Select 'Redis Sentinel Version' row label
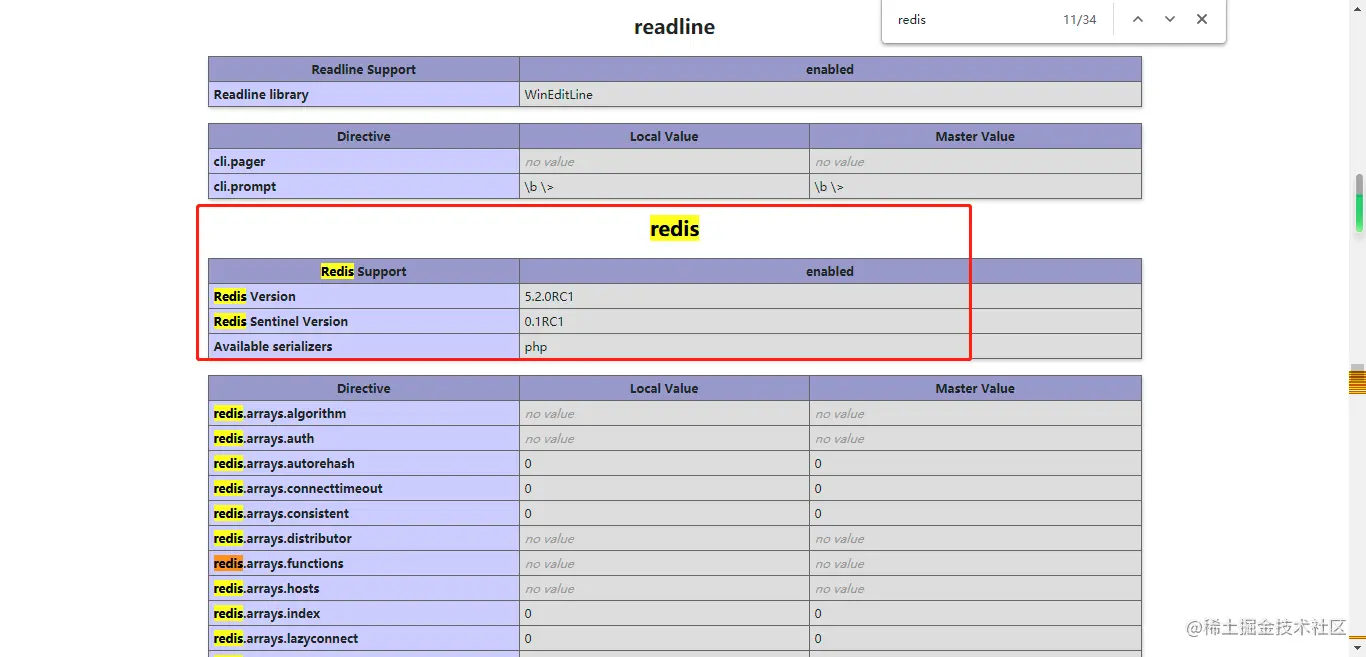This screenshot has height=657, width=1366. point(364,322)
